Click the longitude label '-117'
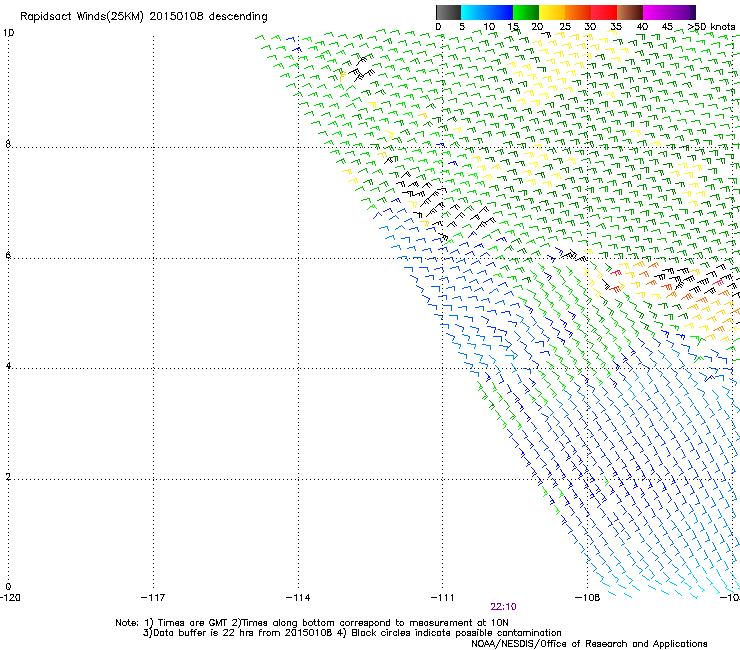This screenshot has height=650, width=740. [153, 598]
